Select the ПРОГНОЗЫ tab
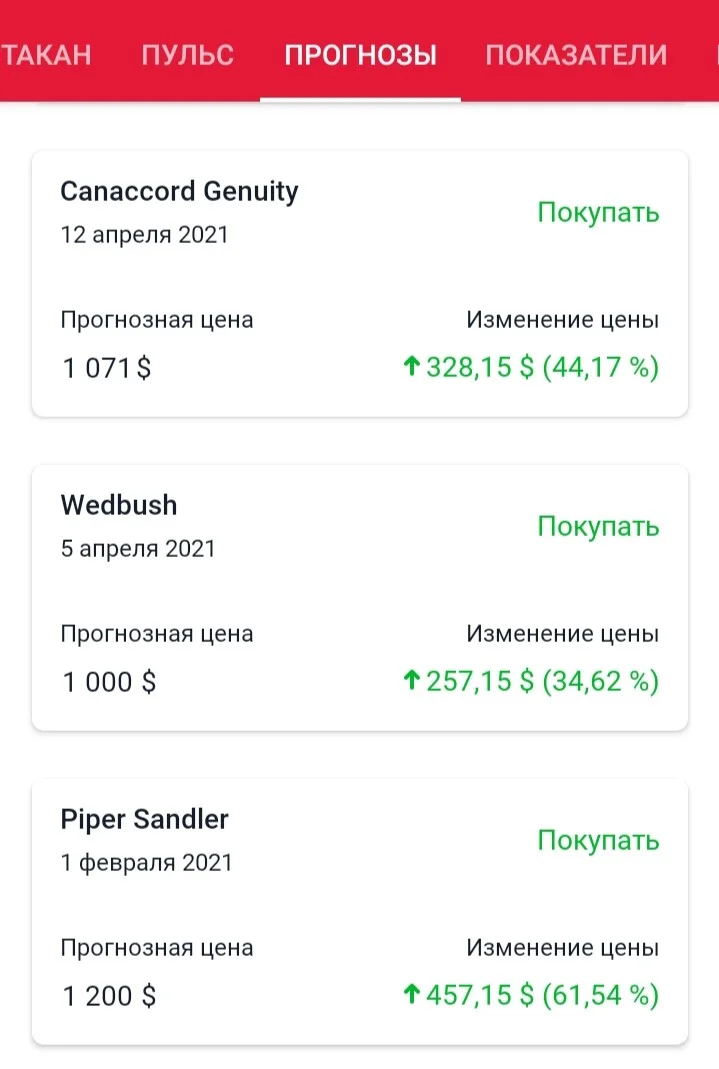 click(x=361, y=55)
